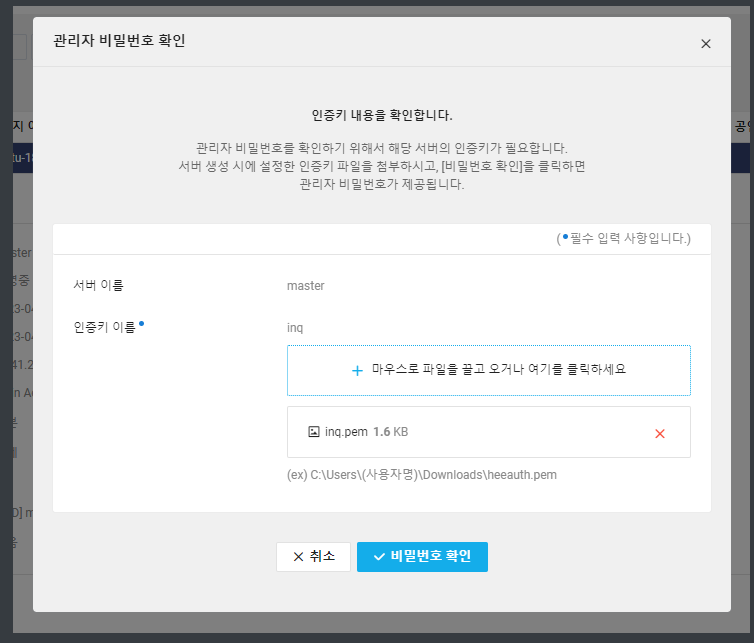Click the 취소 button
This screenshot has width=754, height=643.
(313, 556)
